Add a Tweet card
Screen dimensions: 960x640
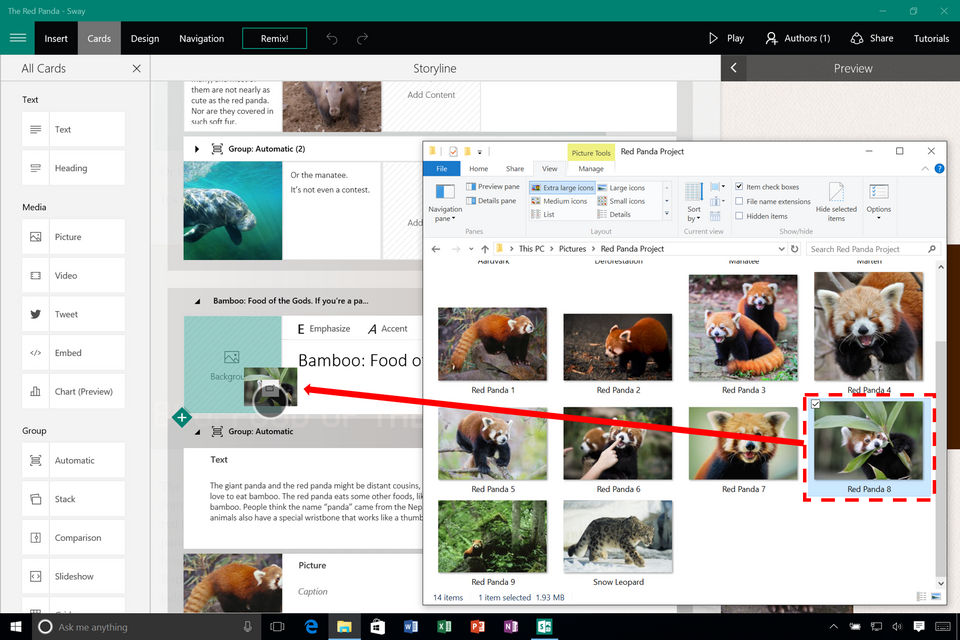tap(74, 314)
